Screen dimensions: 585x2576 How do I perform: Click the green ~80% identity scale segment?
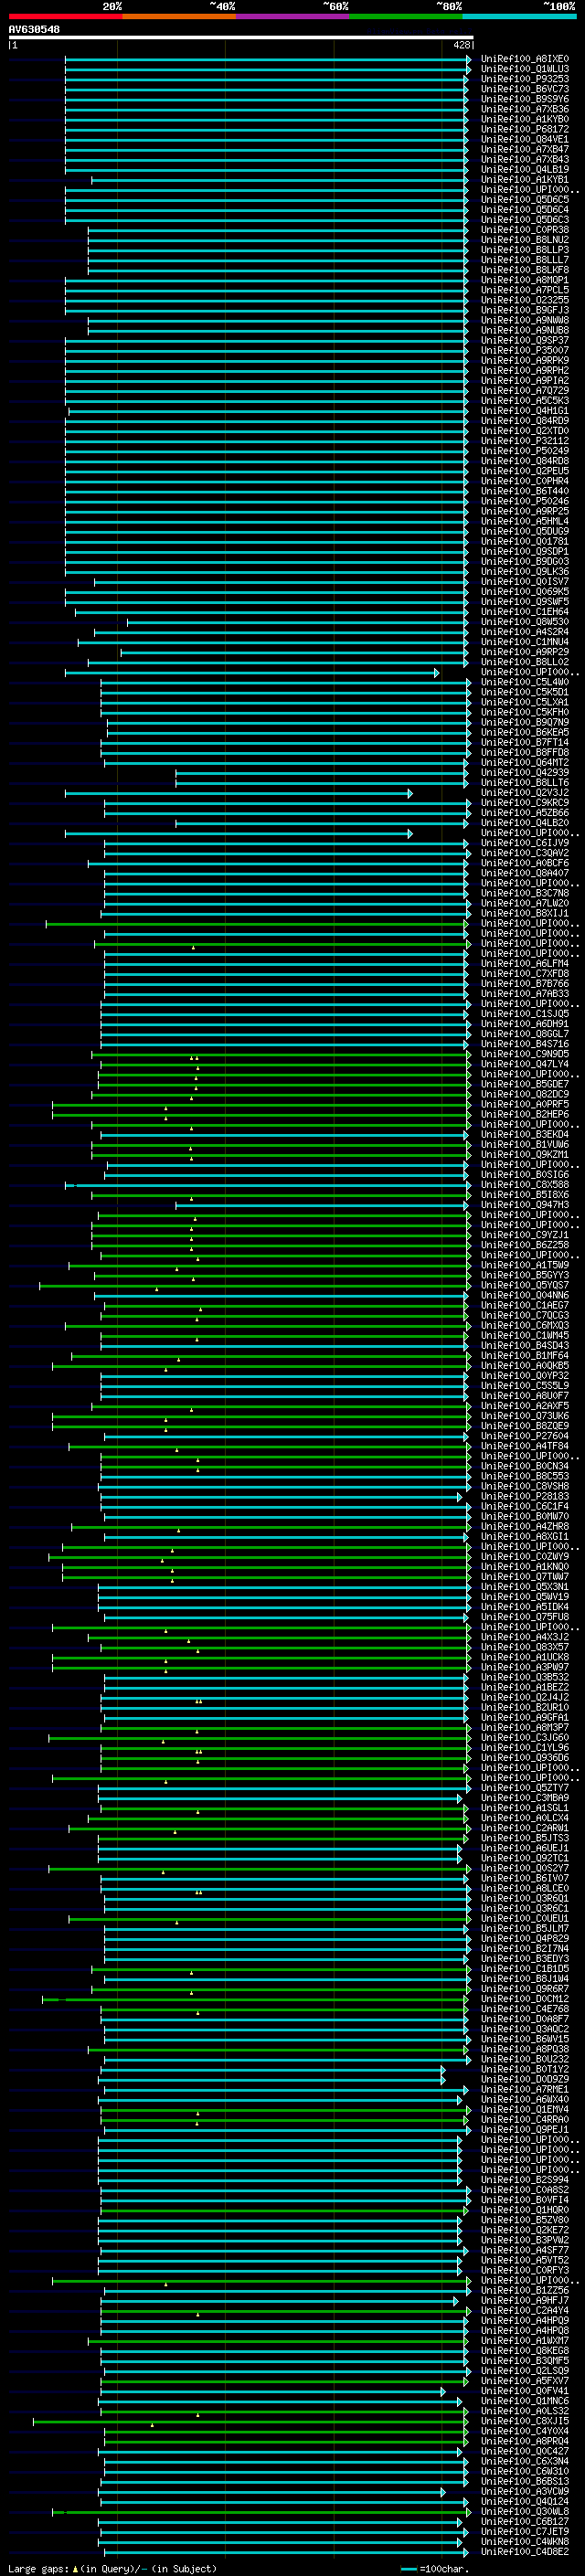point(406,16)
